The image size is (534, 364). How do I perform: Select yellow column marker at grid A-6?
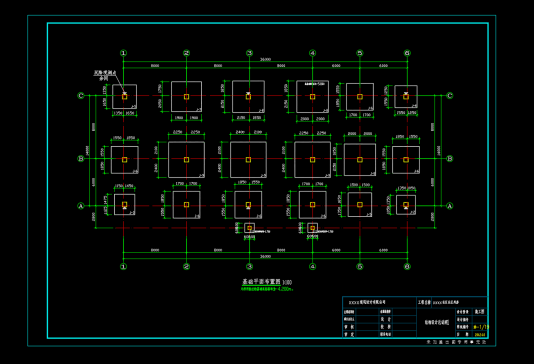pyautogui.click(x=406, y=205)
